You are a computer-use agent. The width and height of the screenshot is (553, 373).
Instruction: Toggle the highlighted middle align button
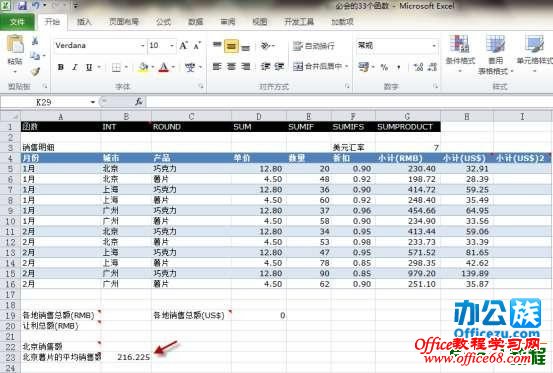pos(231,46)
